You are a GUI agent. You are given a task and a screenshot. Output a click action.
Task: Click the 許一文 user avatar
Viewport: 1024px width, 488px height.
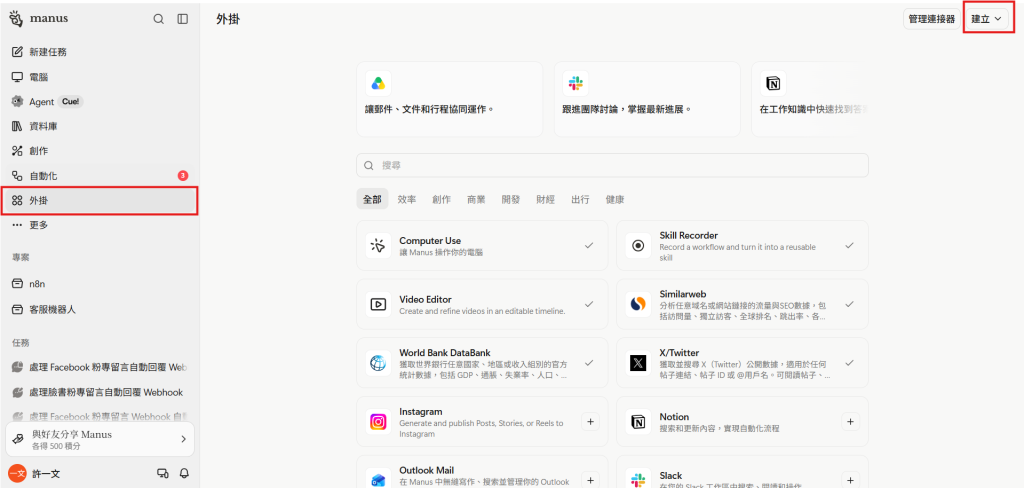pyautogui.click(x=17, y=474)
